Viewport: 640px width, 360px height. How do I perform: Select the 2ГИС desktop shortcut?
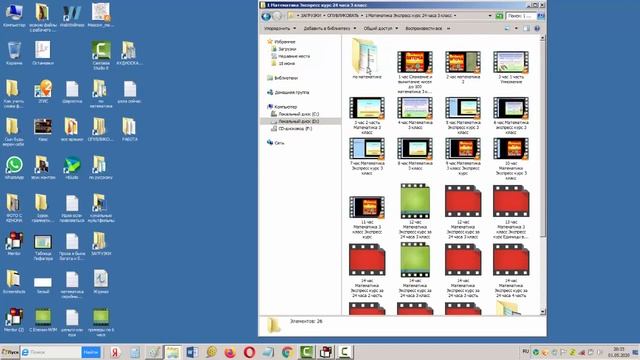43,91
